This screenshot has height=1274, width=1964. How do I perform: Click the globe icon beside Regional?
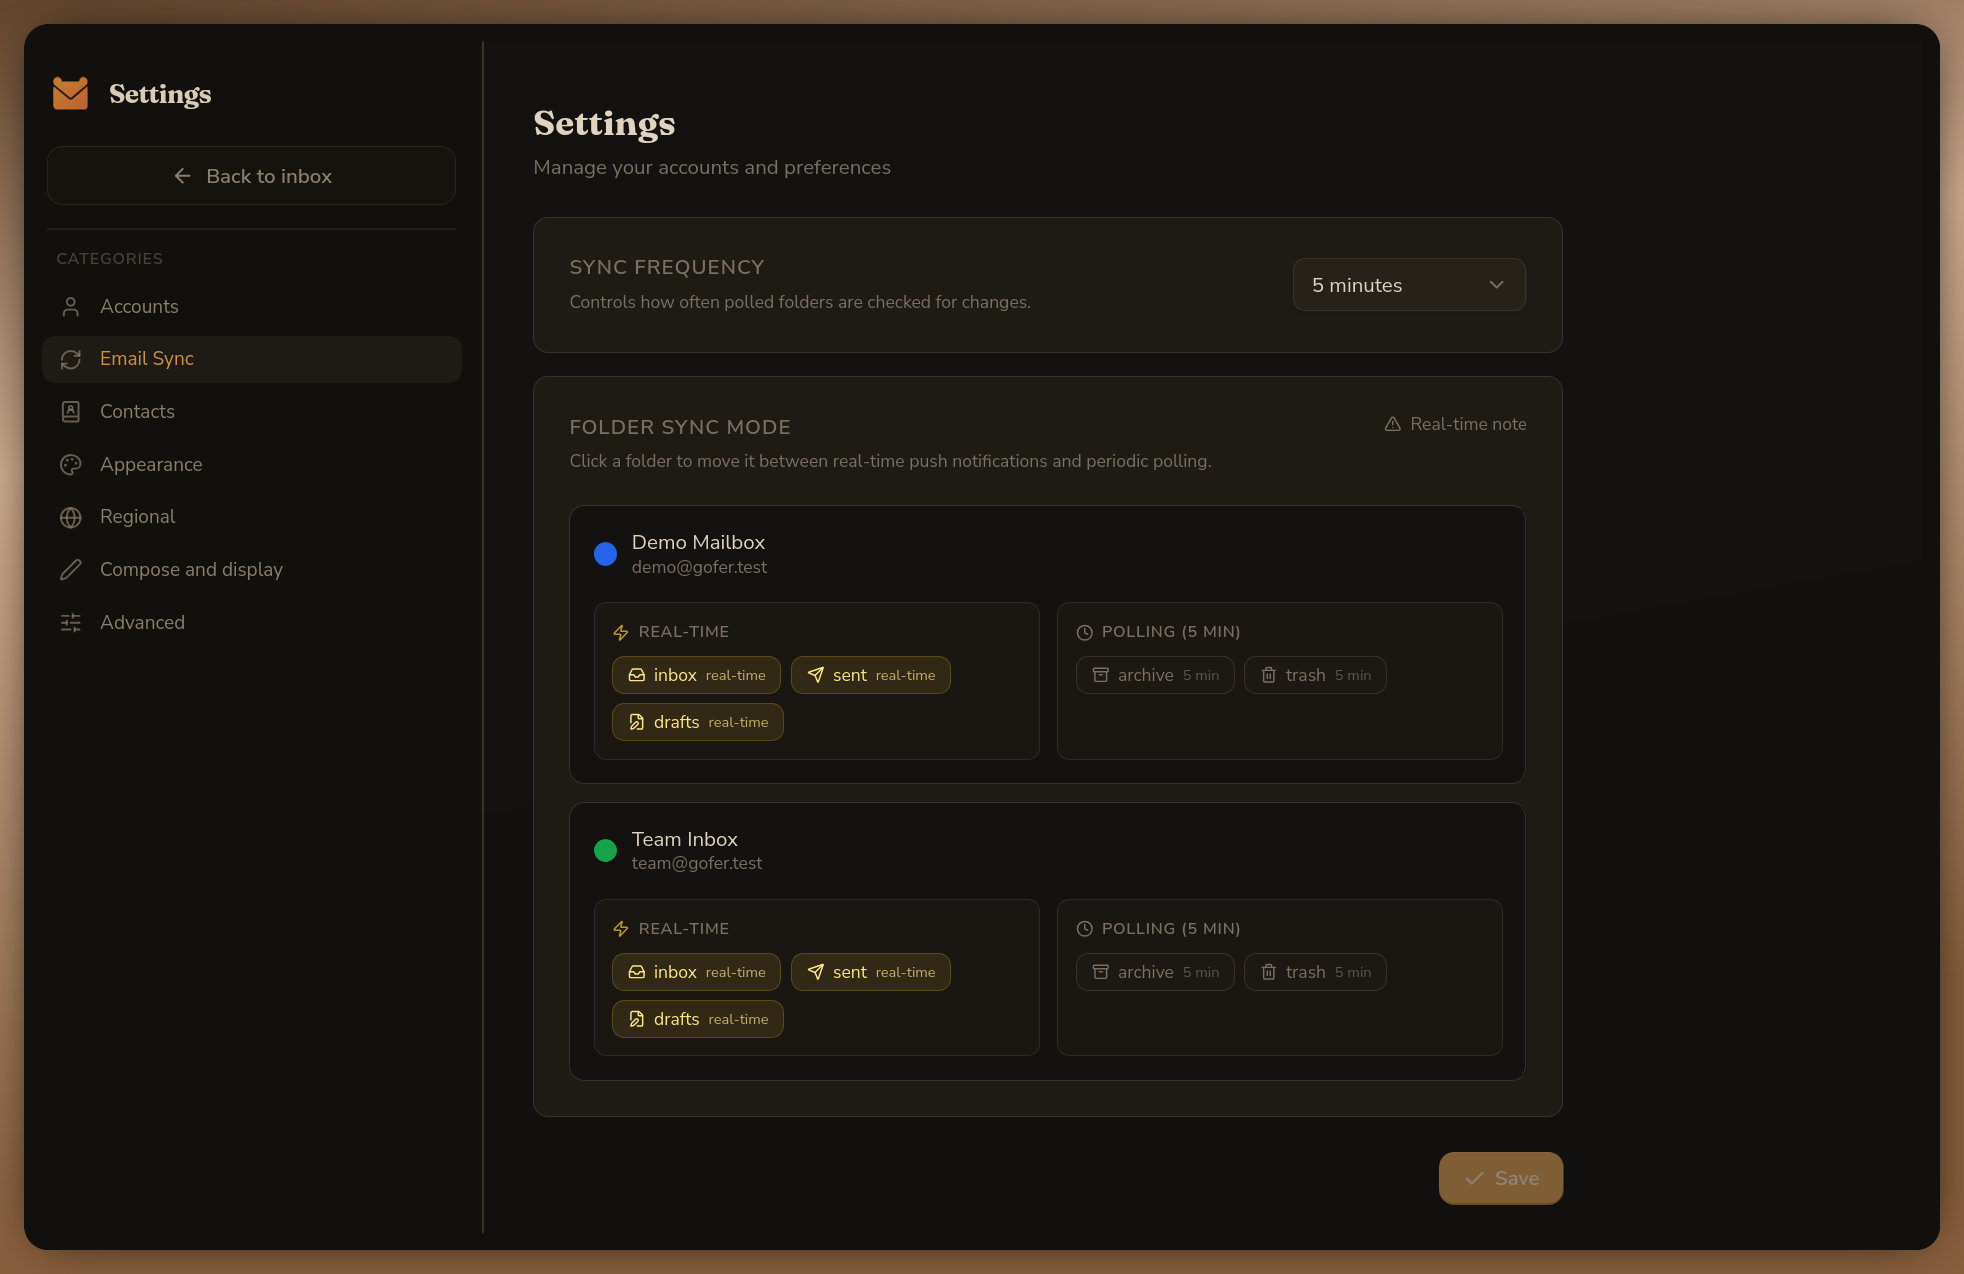(70, 517)
